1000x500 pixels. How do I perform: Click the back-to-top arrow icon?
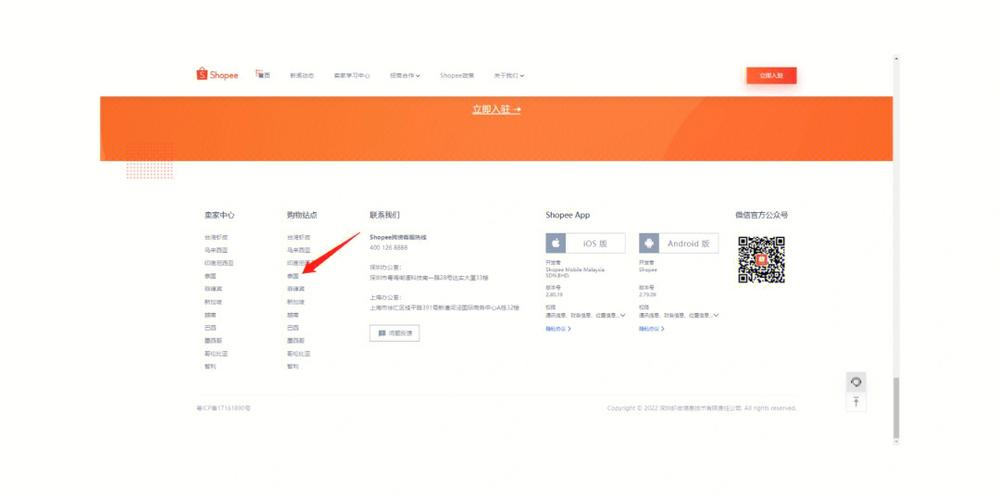tap(856, 401)
